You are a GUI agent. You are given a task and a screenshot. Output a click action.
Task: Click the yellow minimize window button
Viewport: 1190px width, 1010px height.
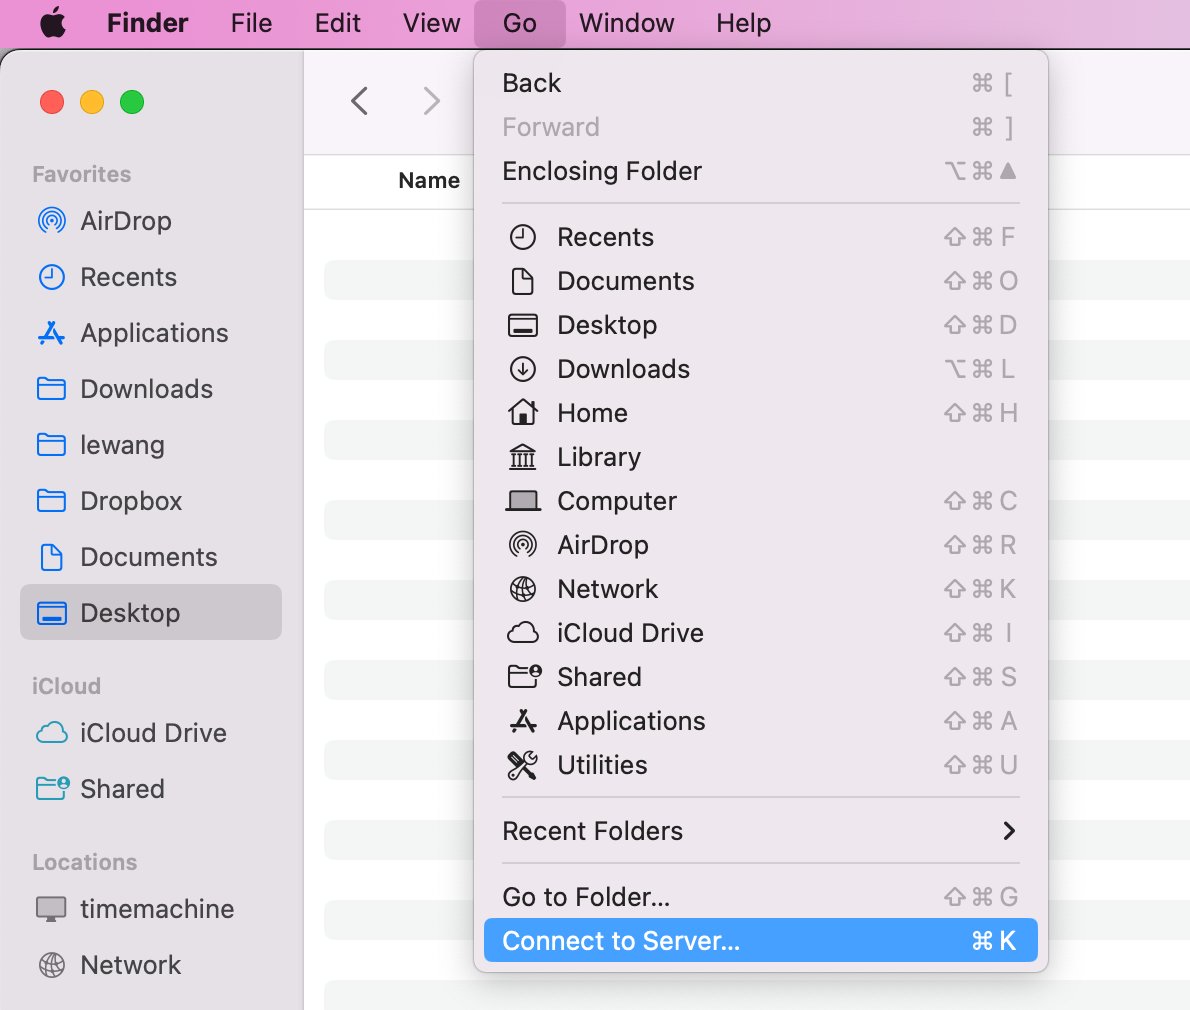click(92, 101)
